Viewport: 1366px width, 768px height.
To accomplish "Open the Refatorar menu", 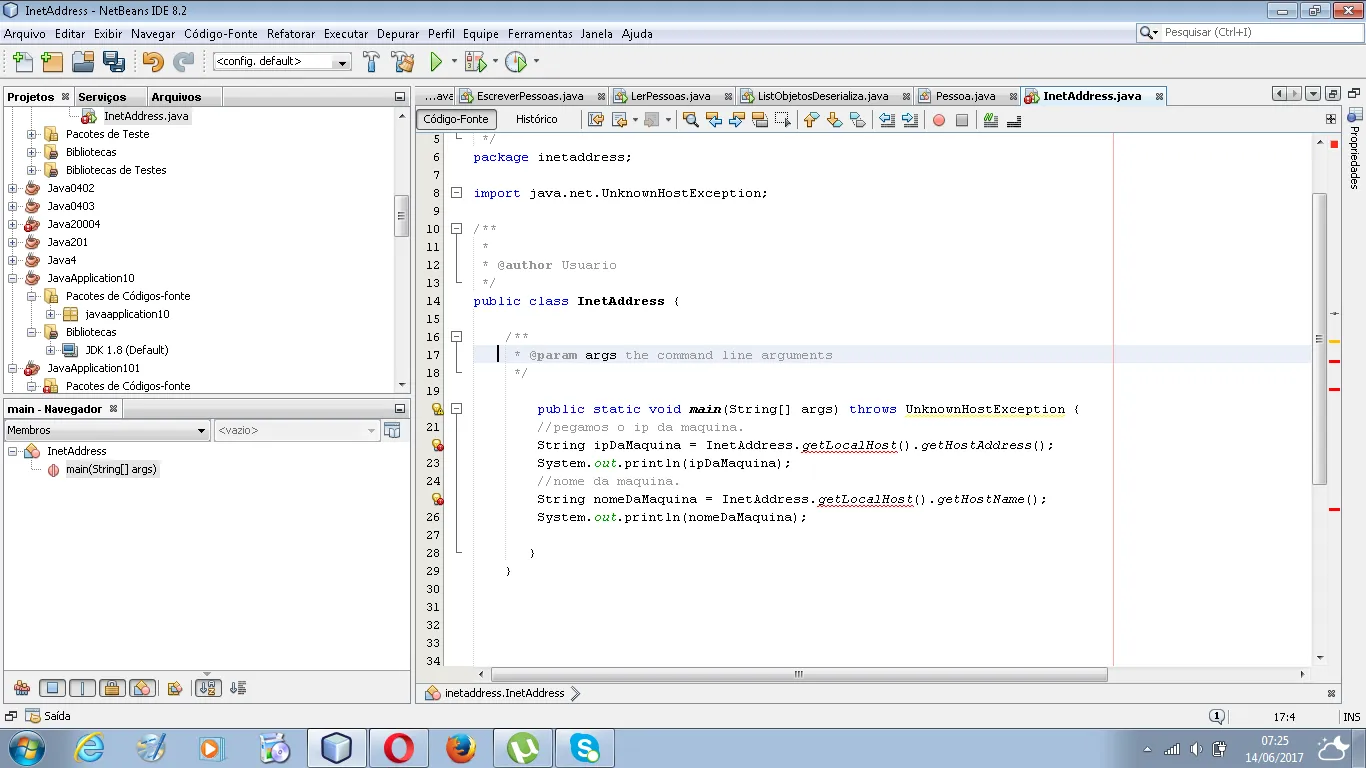I will (x=290, y=33).
